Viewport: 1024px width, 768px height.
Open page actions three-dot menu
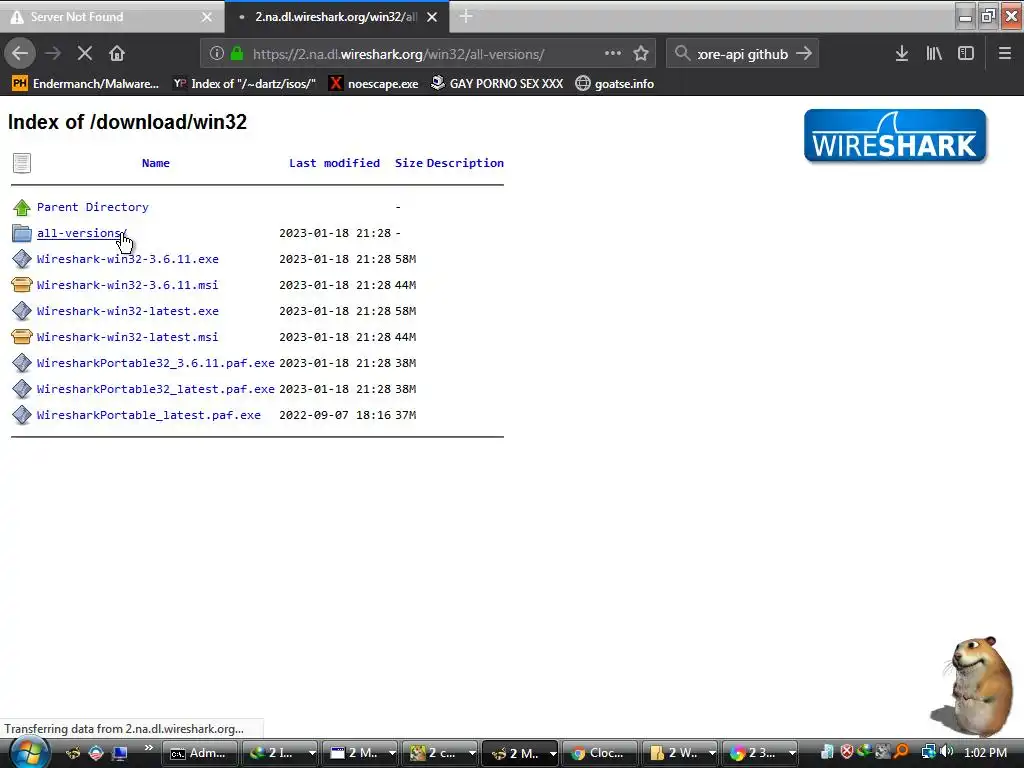point(613,54)
